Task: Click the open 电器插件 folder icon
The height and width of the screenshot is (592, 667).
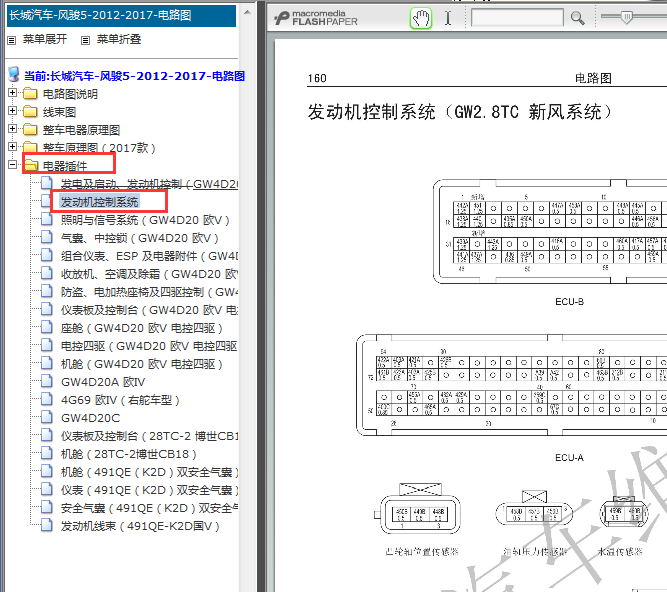Action: [31, 165]
